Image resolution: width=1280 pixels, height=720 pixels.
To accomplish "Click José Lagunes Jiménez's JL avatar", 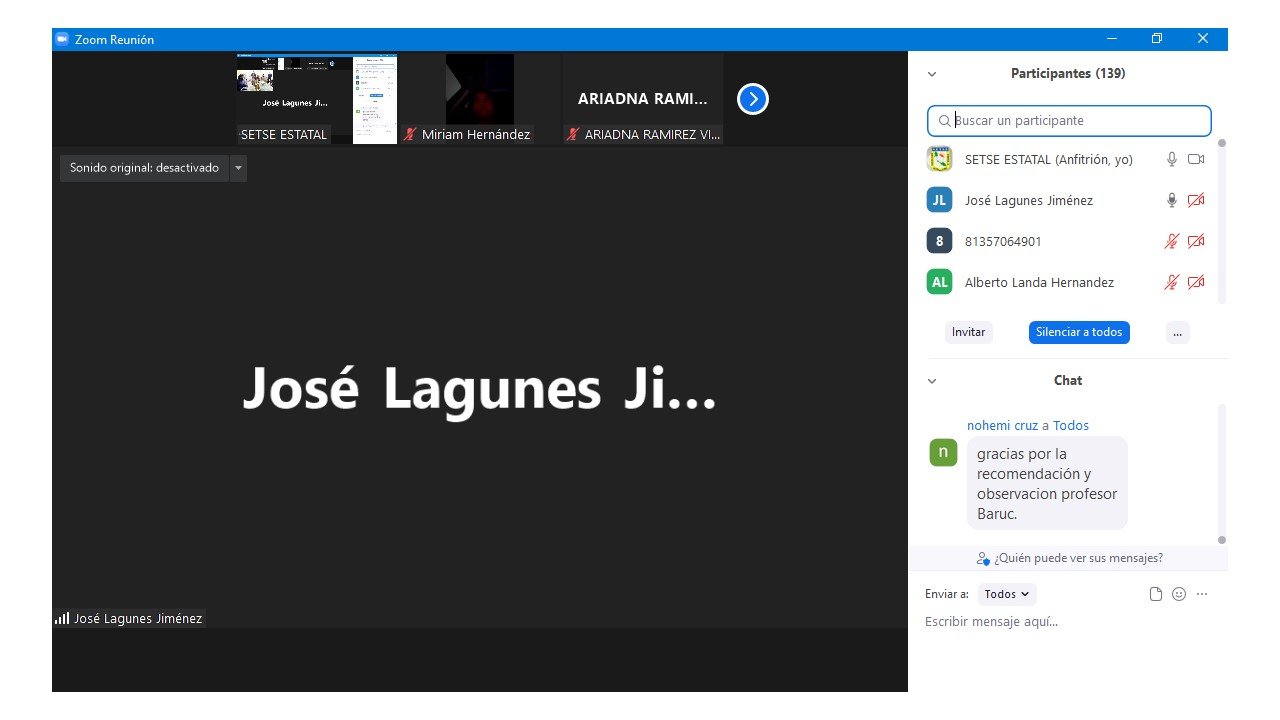I will (939, 200).
